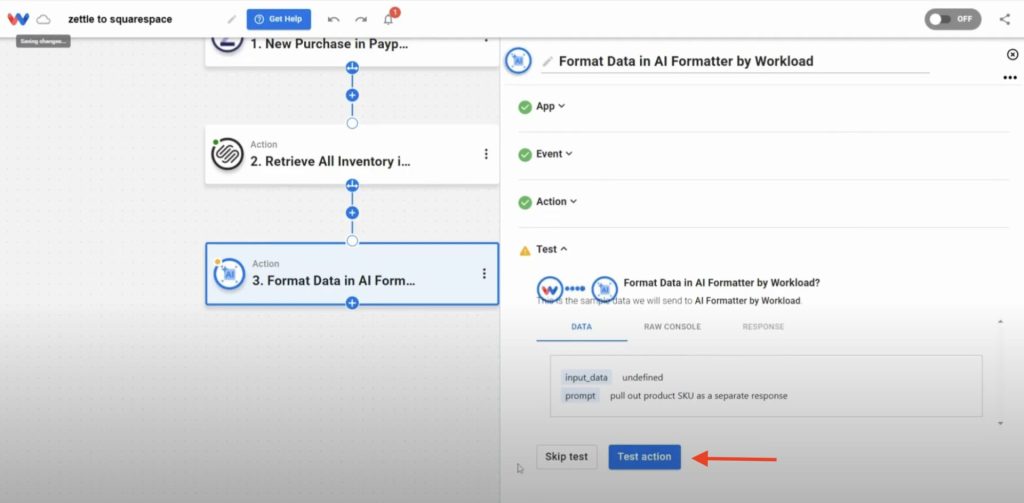Click the cloud save status icon
Image resolution: width=1024 pixels, height=503 pixels.
tap(43, 20)
